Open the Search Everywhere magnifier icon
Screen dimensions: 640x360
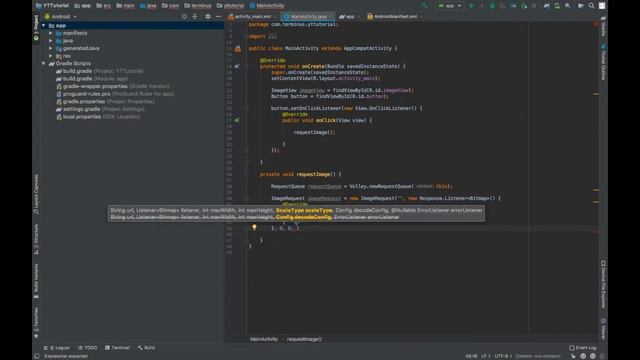[x=591, y=6]
